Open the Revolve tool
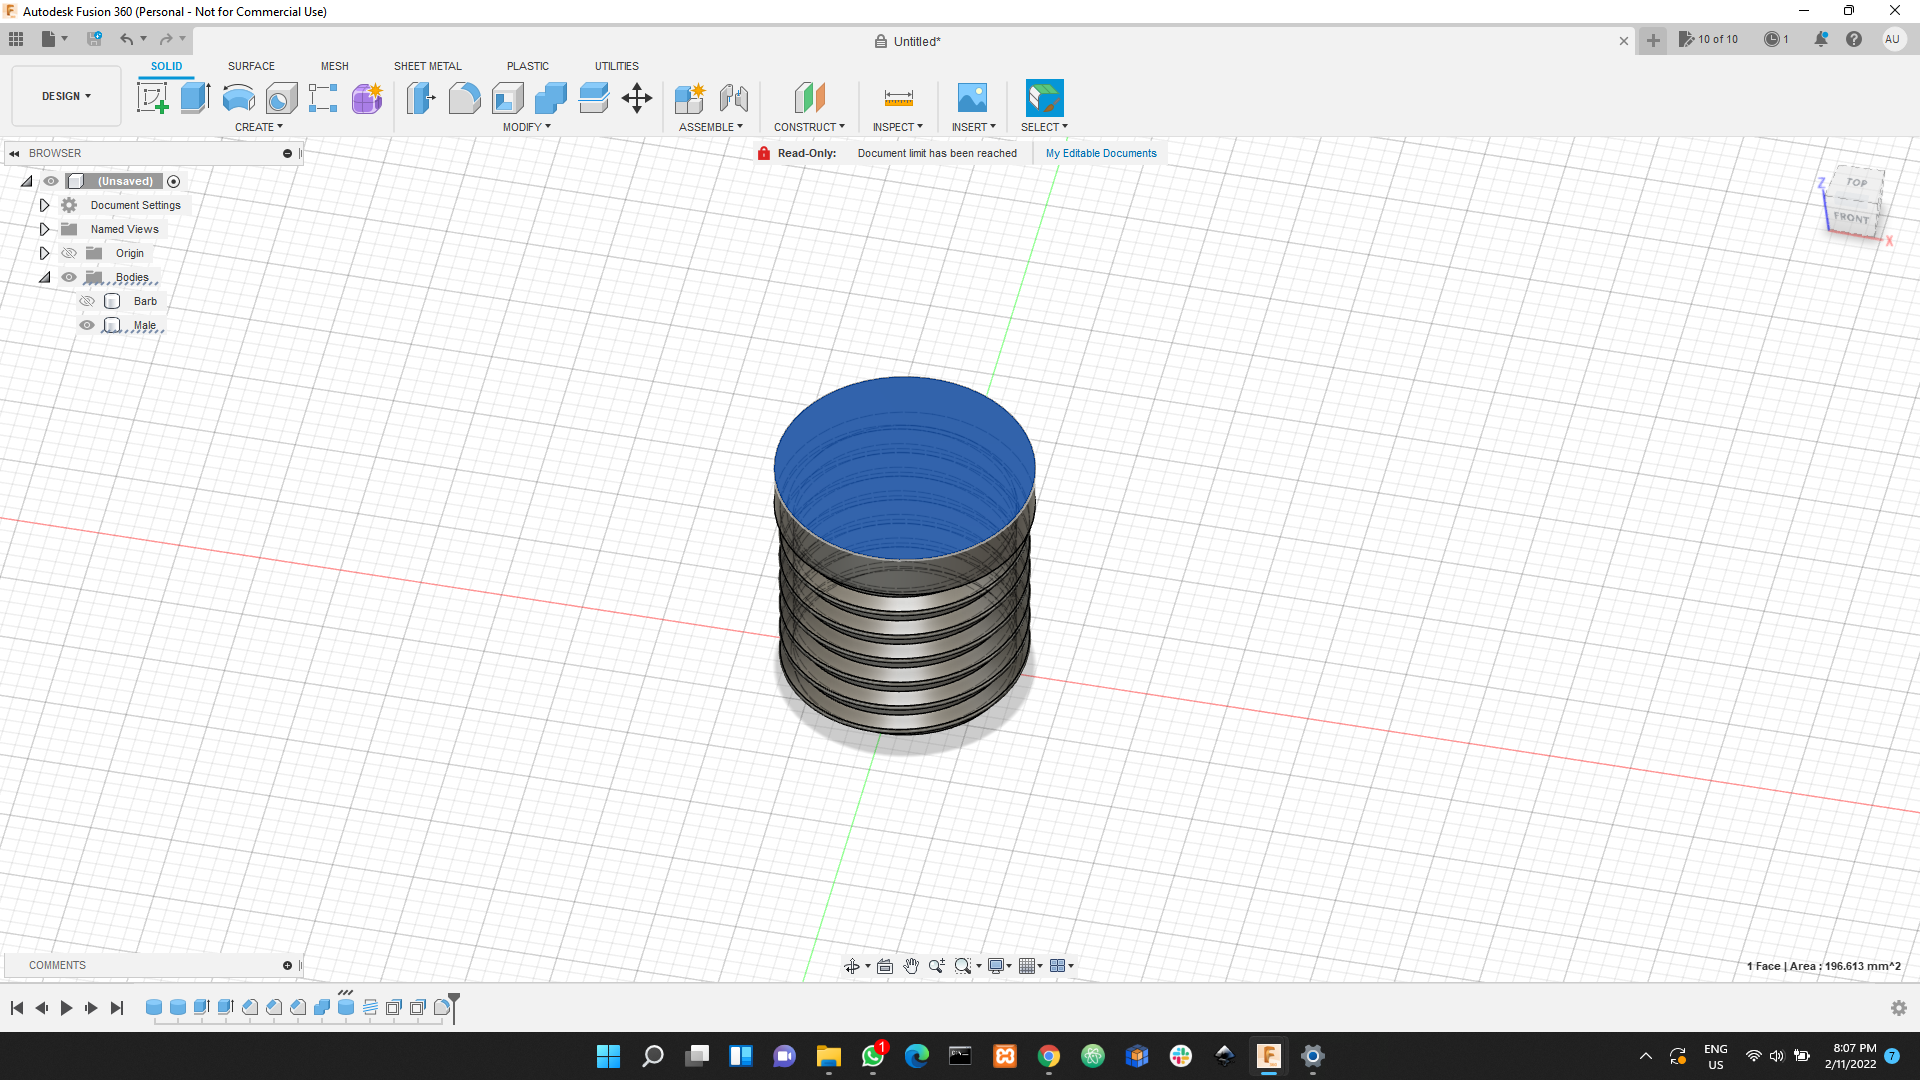This screenshot has width=1920, height=1080. pos(237,97)
